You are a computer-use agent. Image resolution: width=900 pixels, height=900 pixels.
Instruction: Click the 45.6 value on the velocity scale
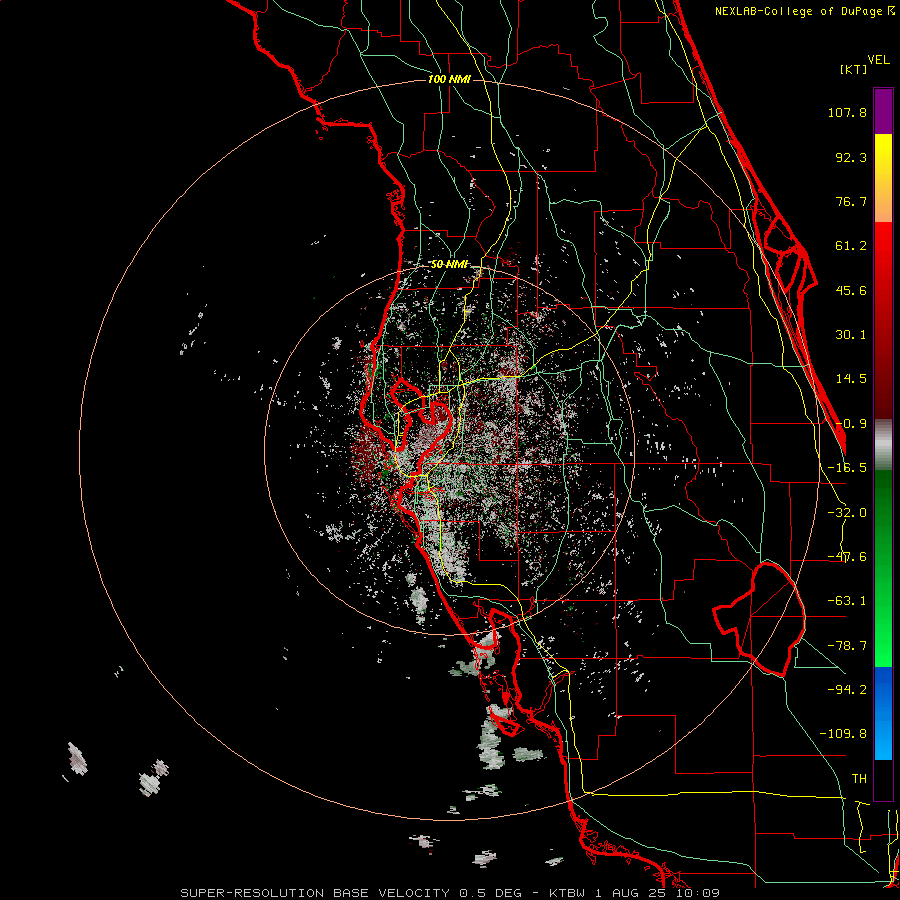(851, 290)
